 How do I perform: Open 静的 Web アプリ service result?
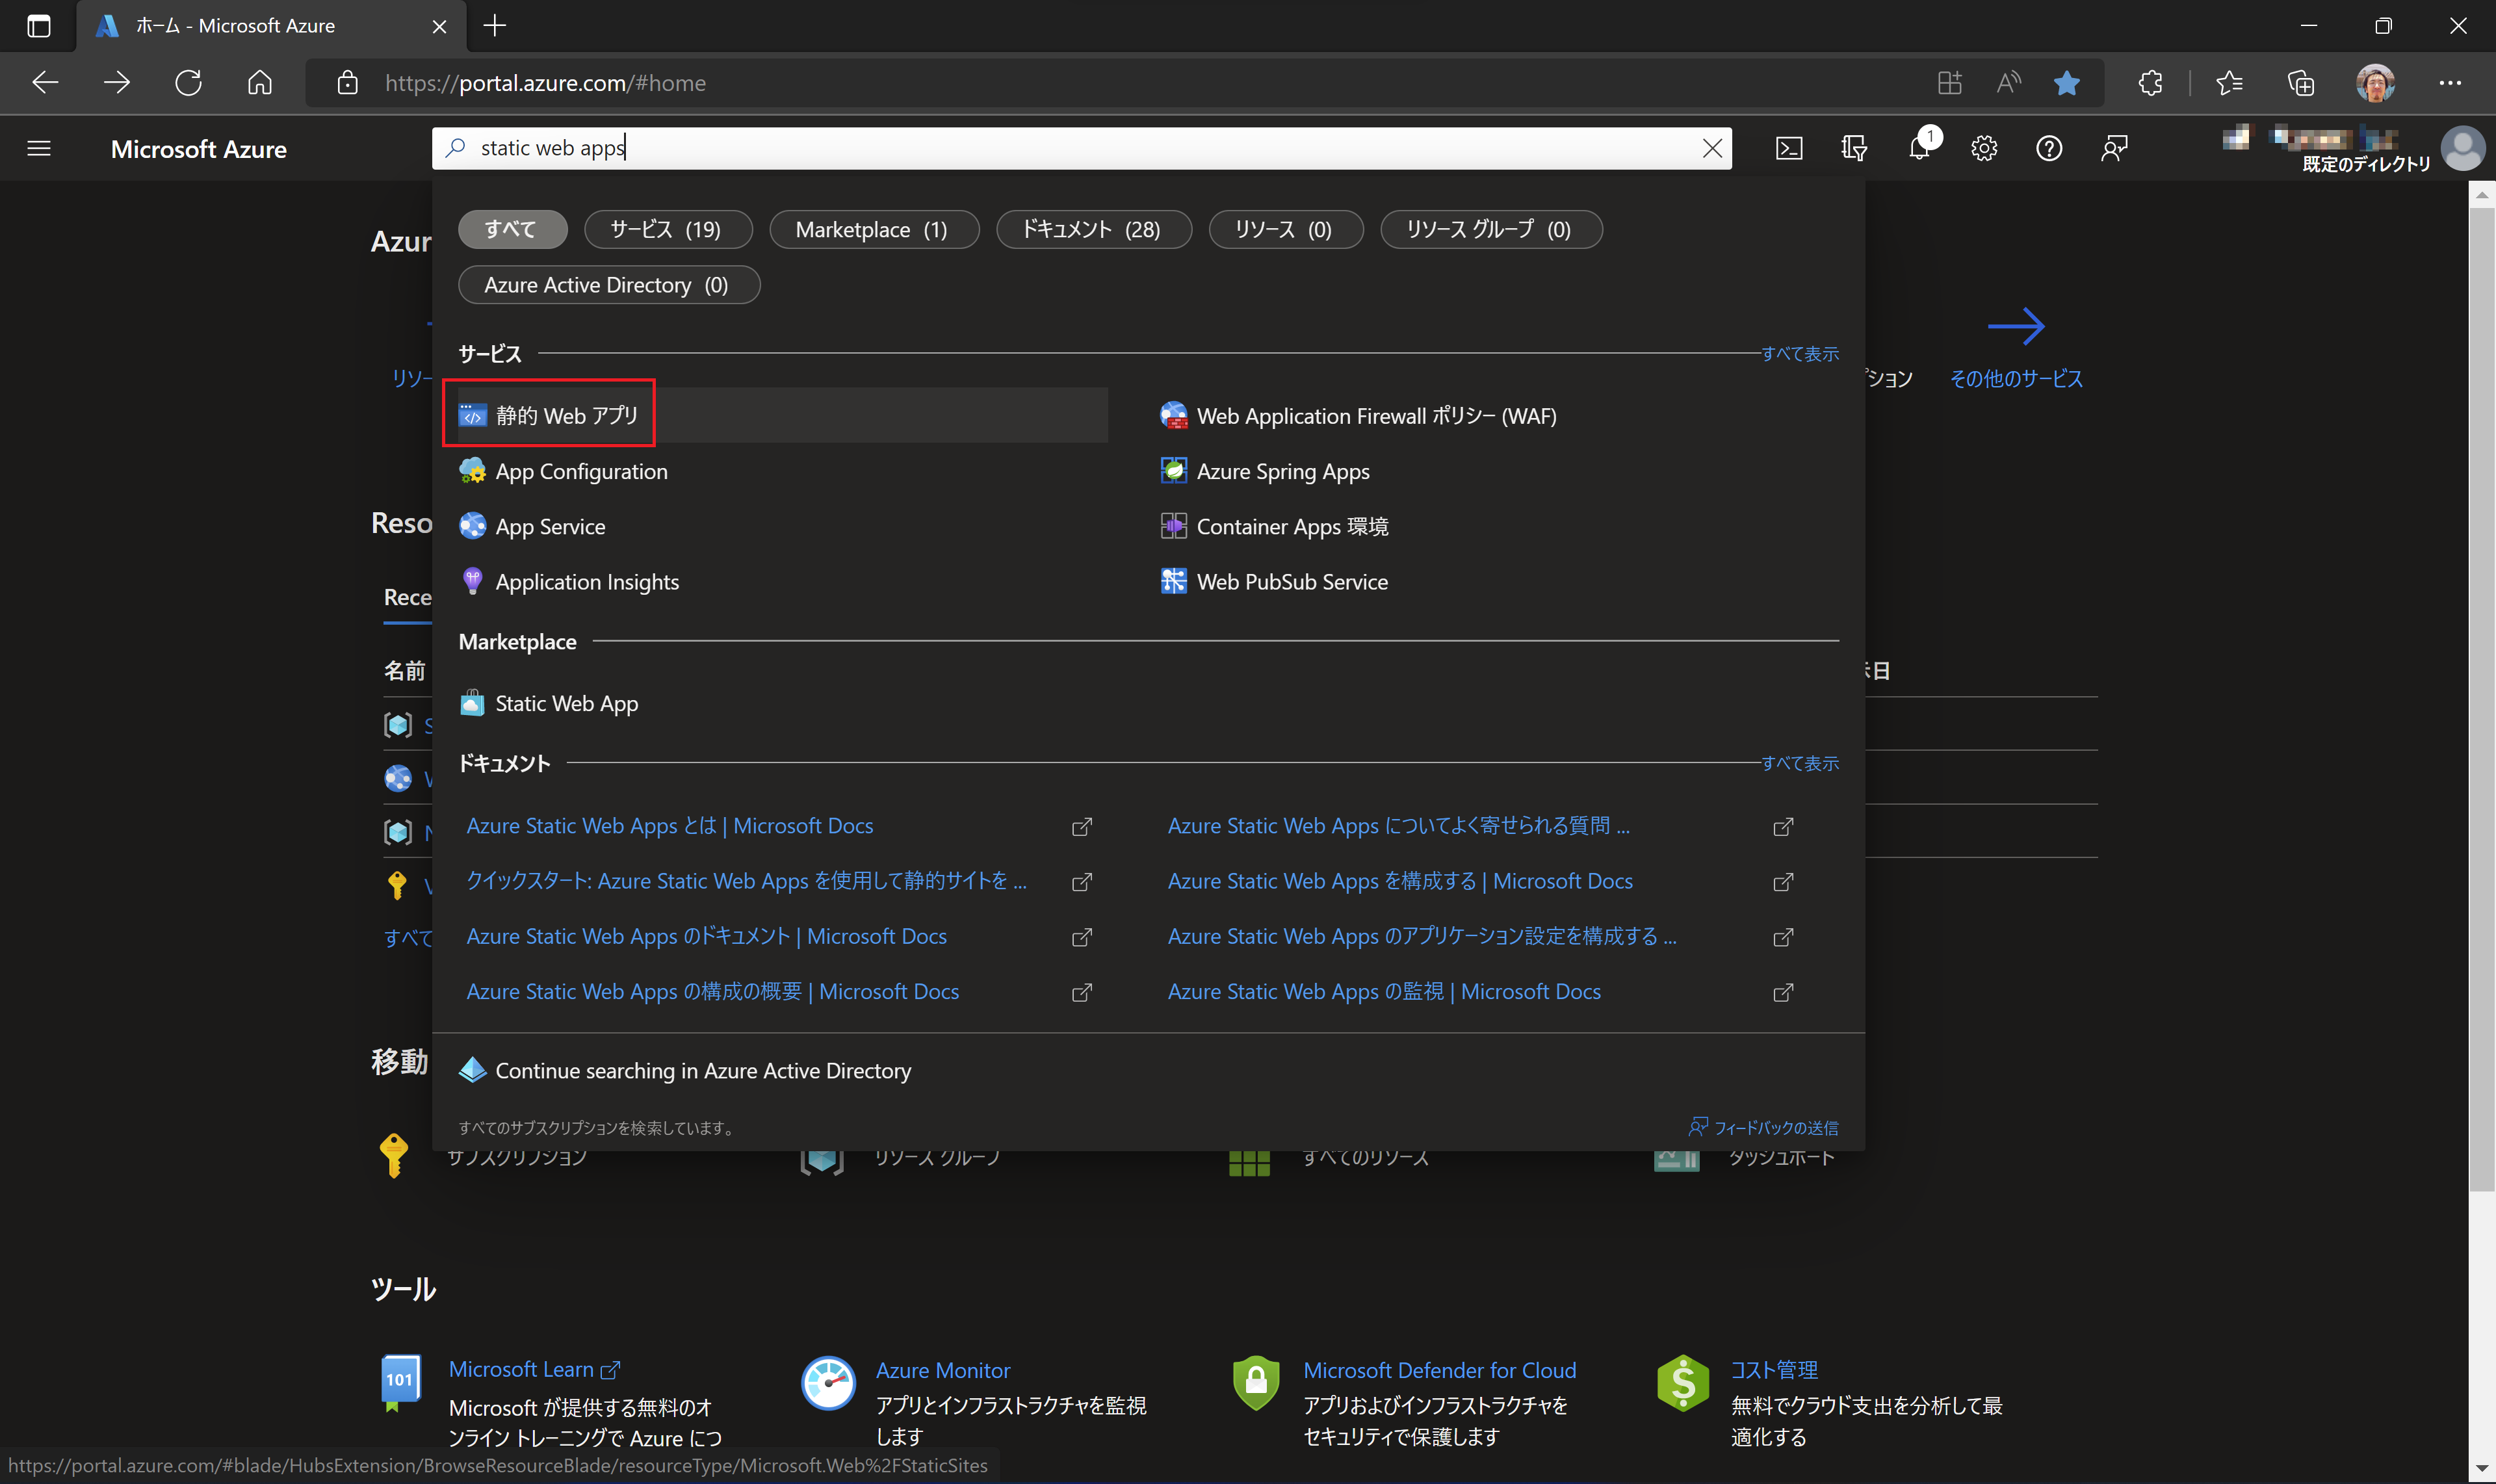[783, 415]
